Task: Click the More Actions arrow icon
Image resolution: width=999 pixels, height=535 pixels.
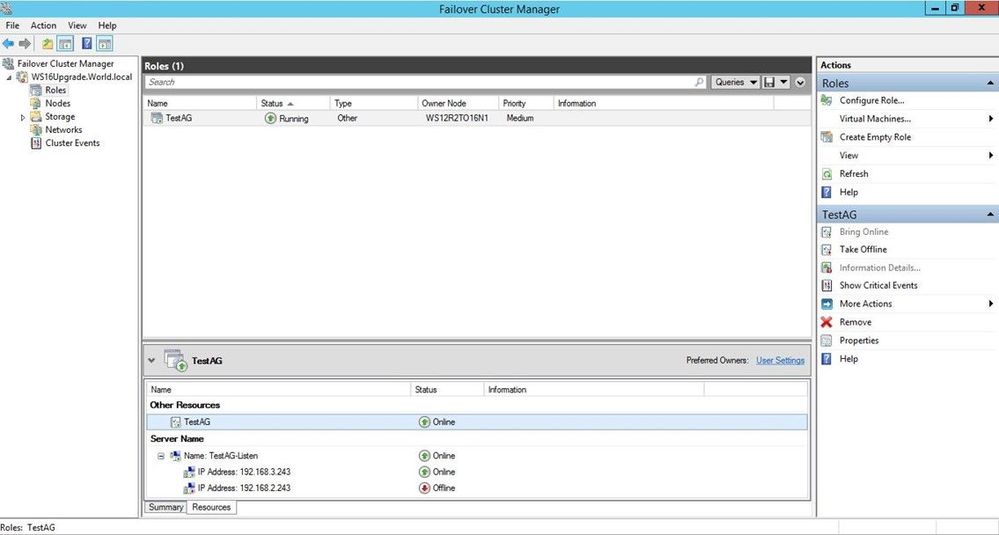Action: pyautogui.click(x=826, y=304)
